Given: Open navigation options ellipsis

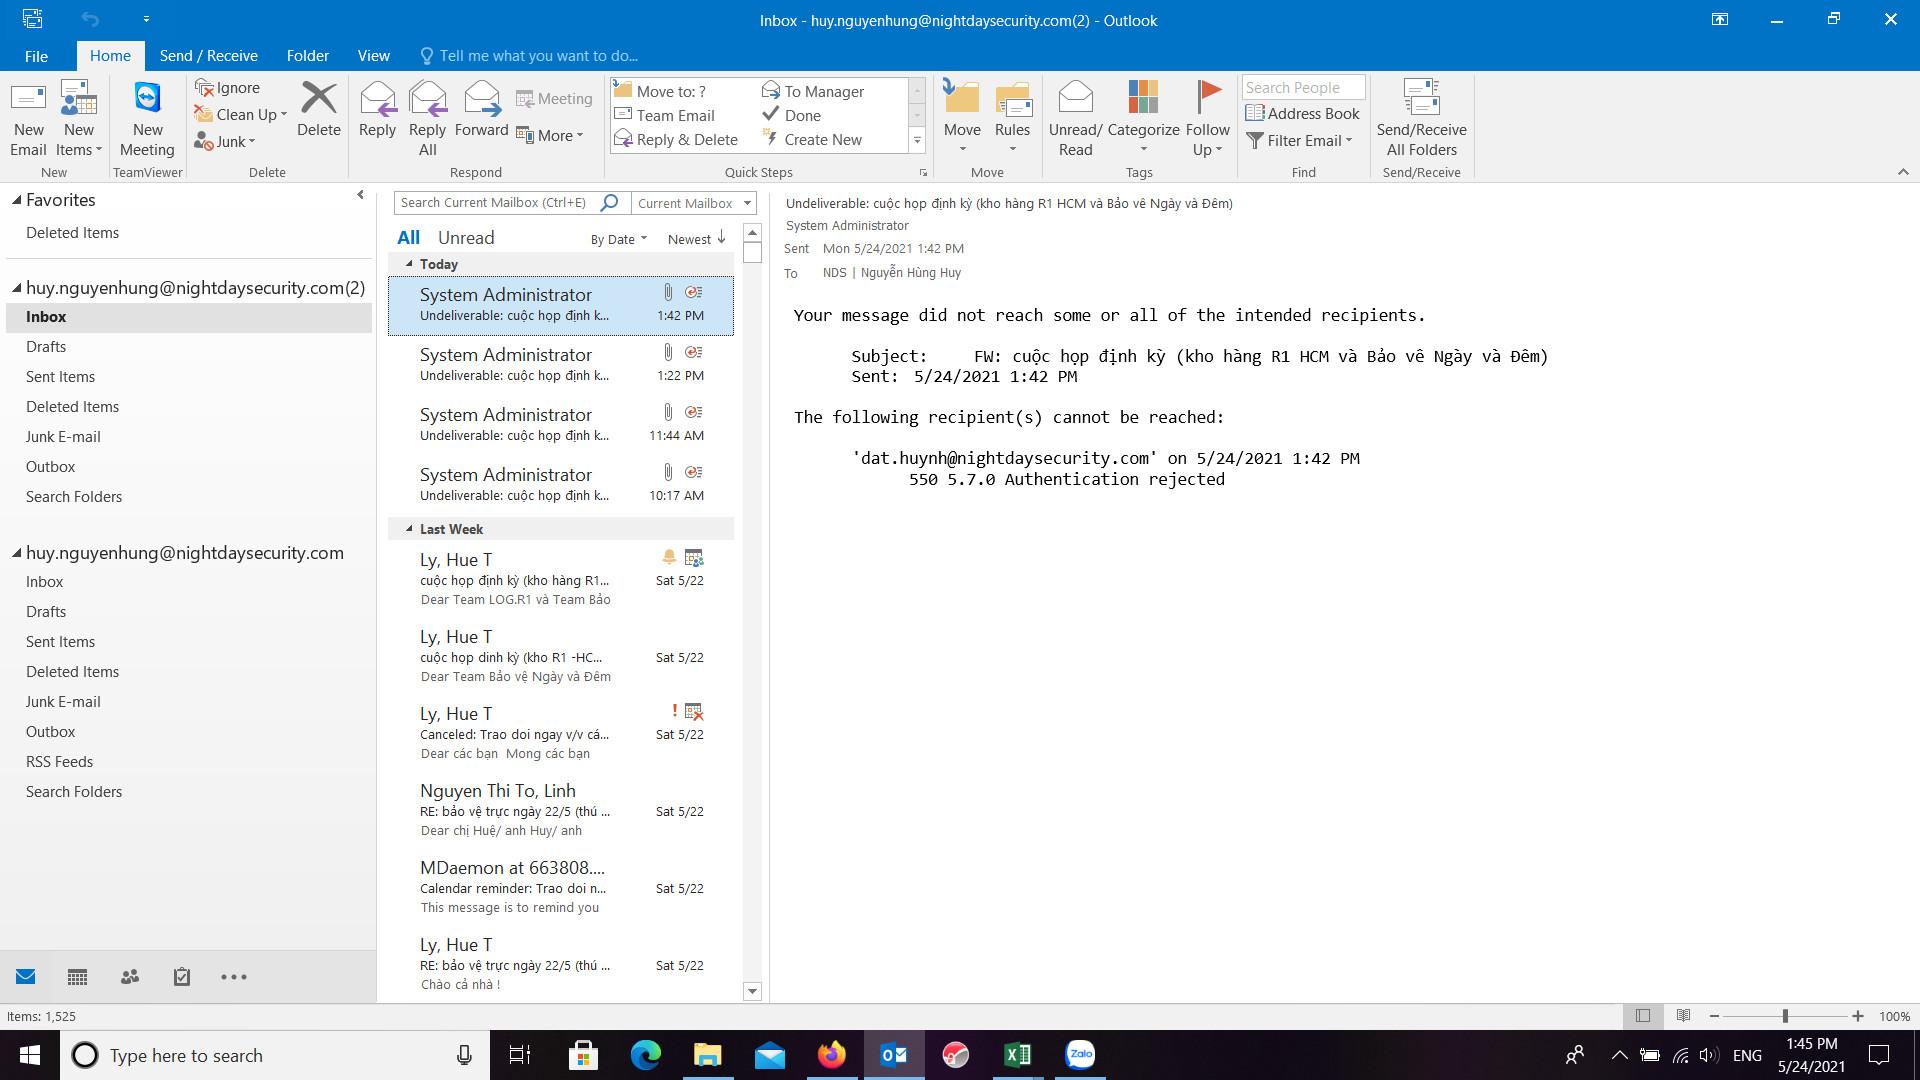Looking at the screenshot, I should tap(233, 977).
